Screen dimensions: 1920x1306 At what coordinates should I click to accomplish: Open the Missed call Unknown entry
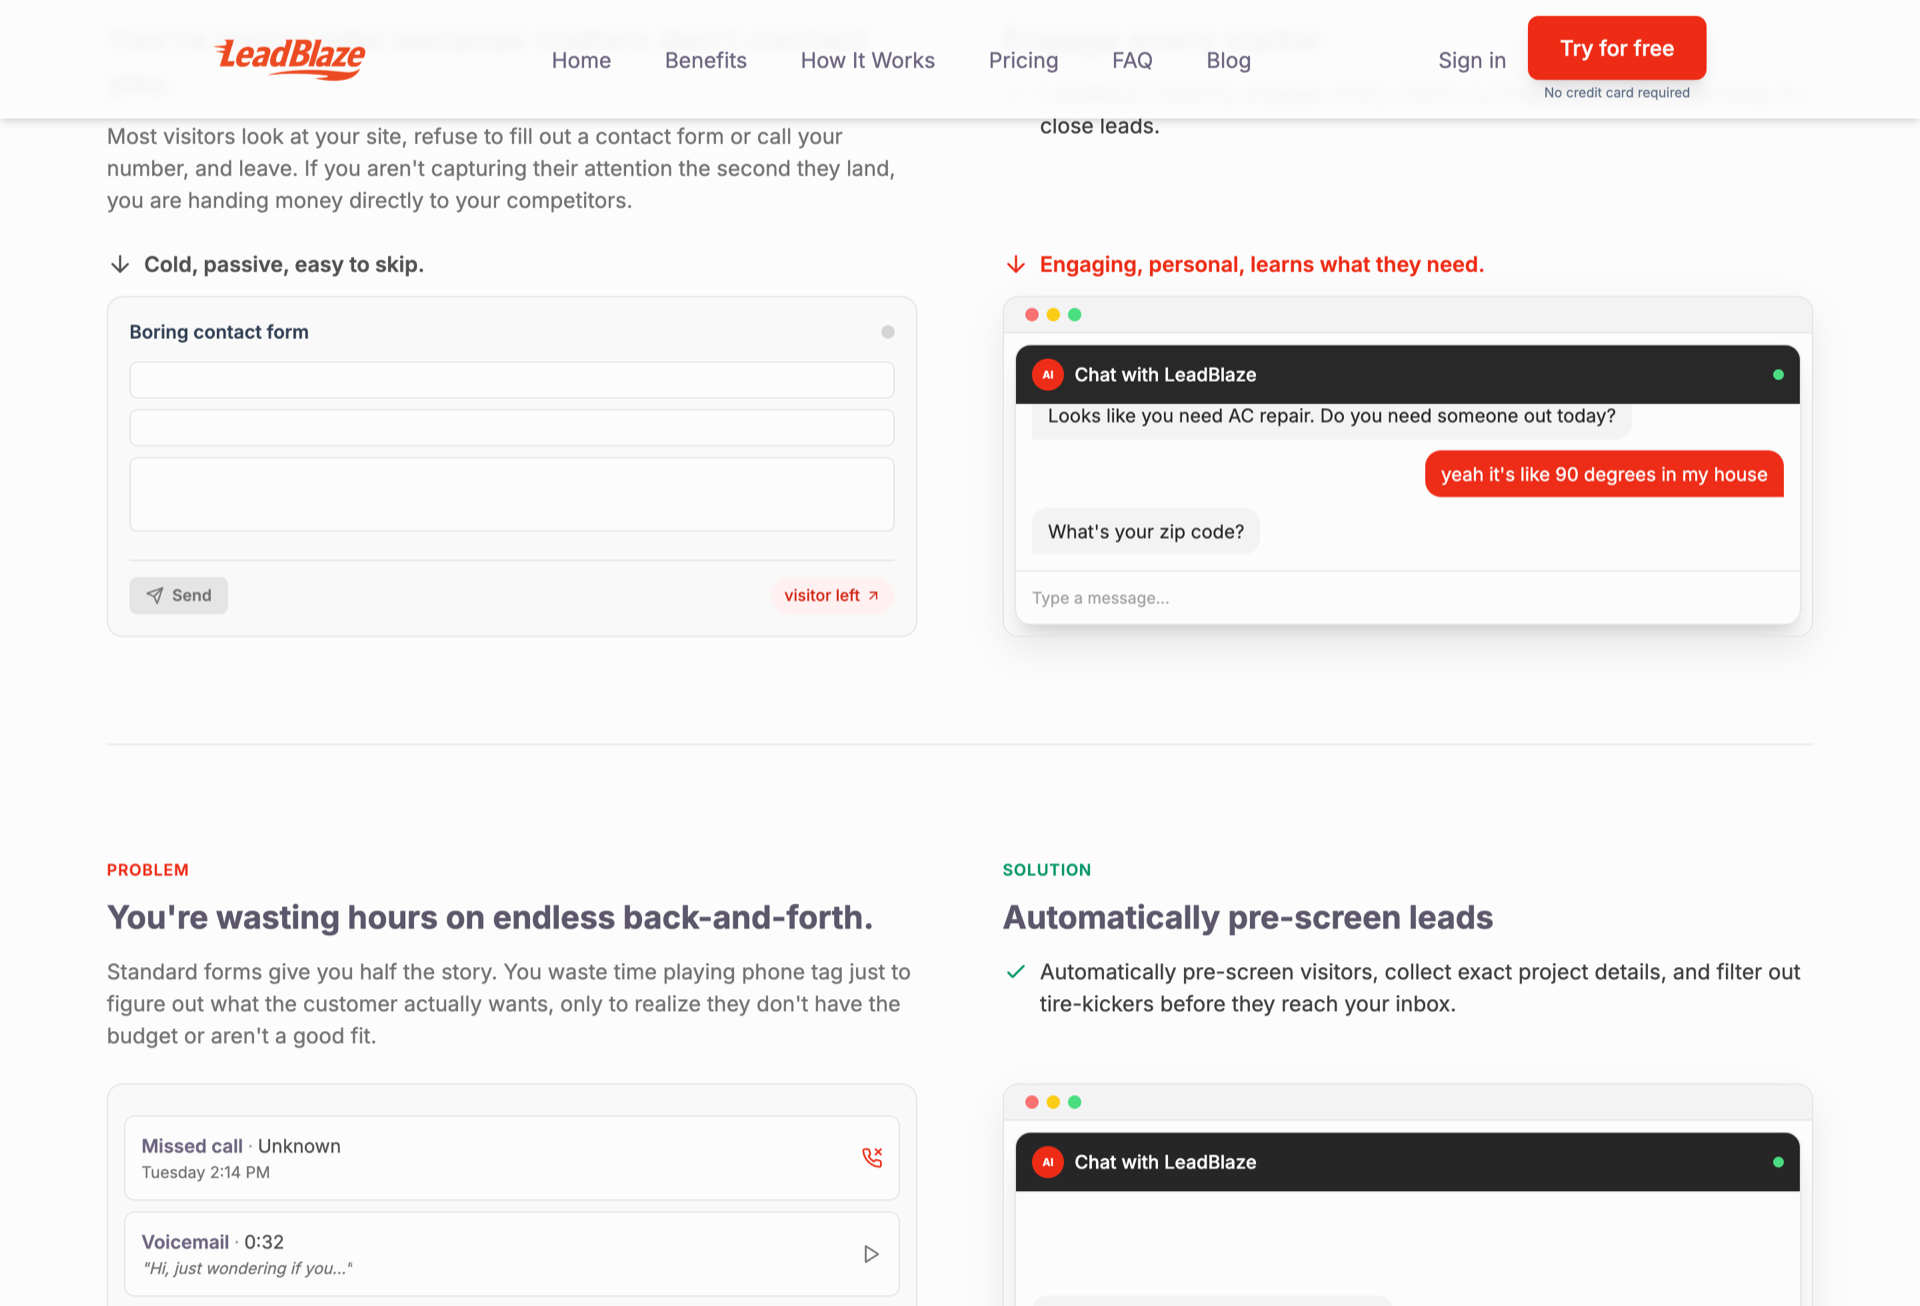click(512, 1158)
